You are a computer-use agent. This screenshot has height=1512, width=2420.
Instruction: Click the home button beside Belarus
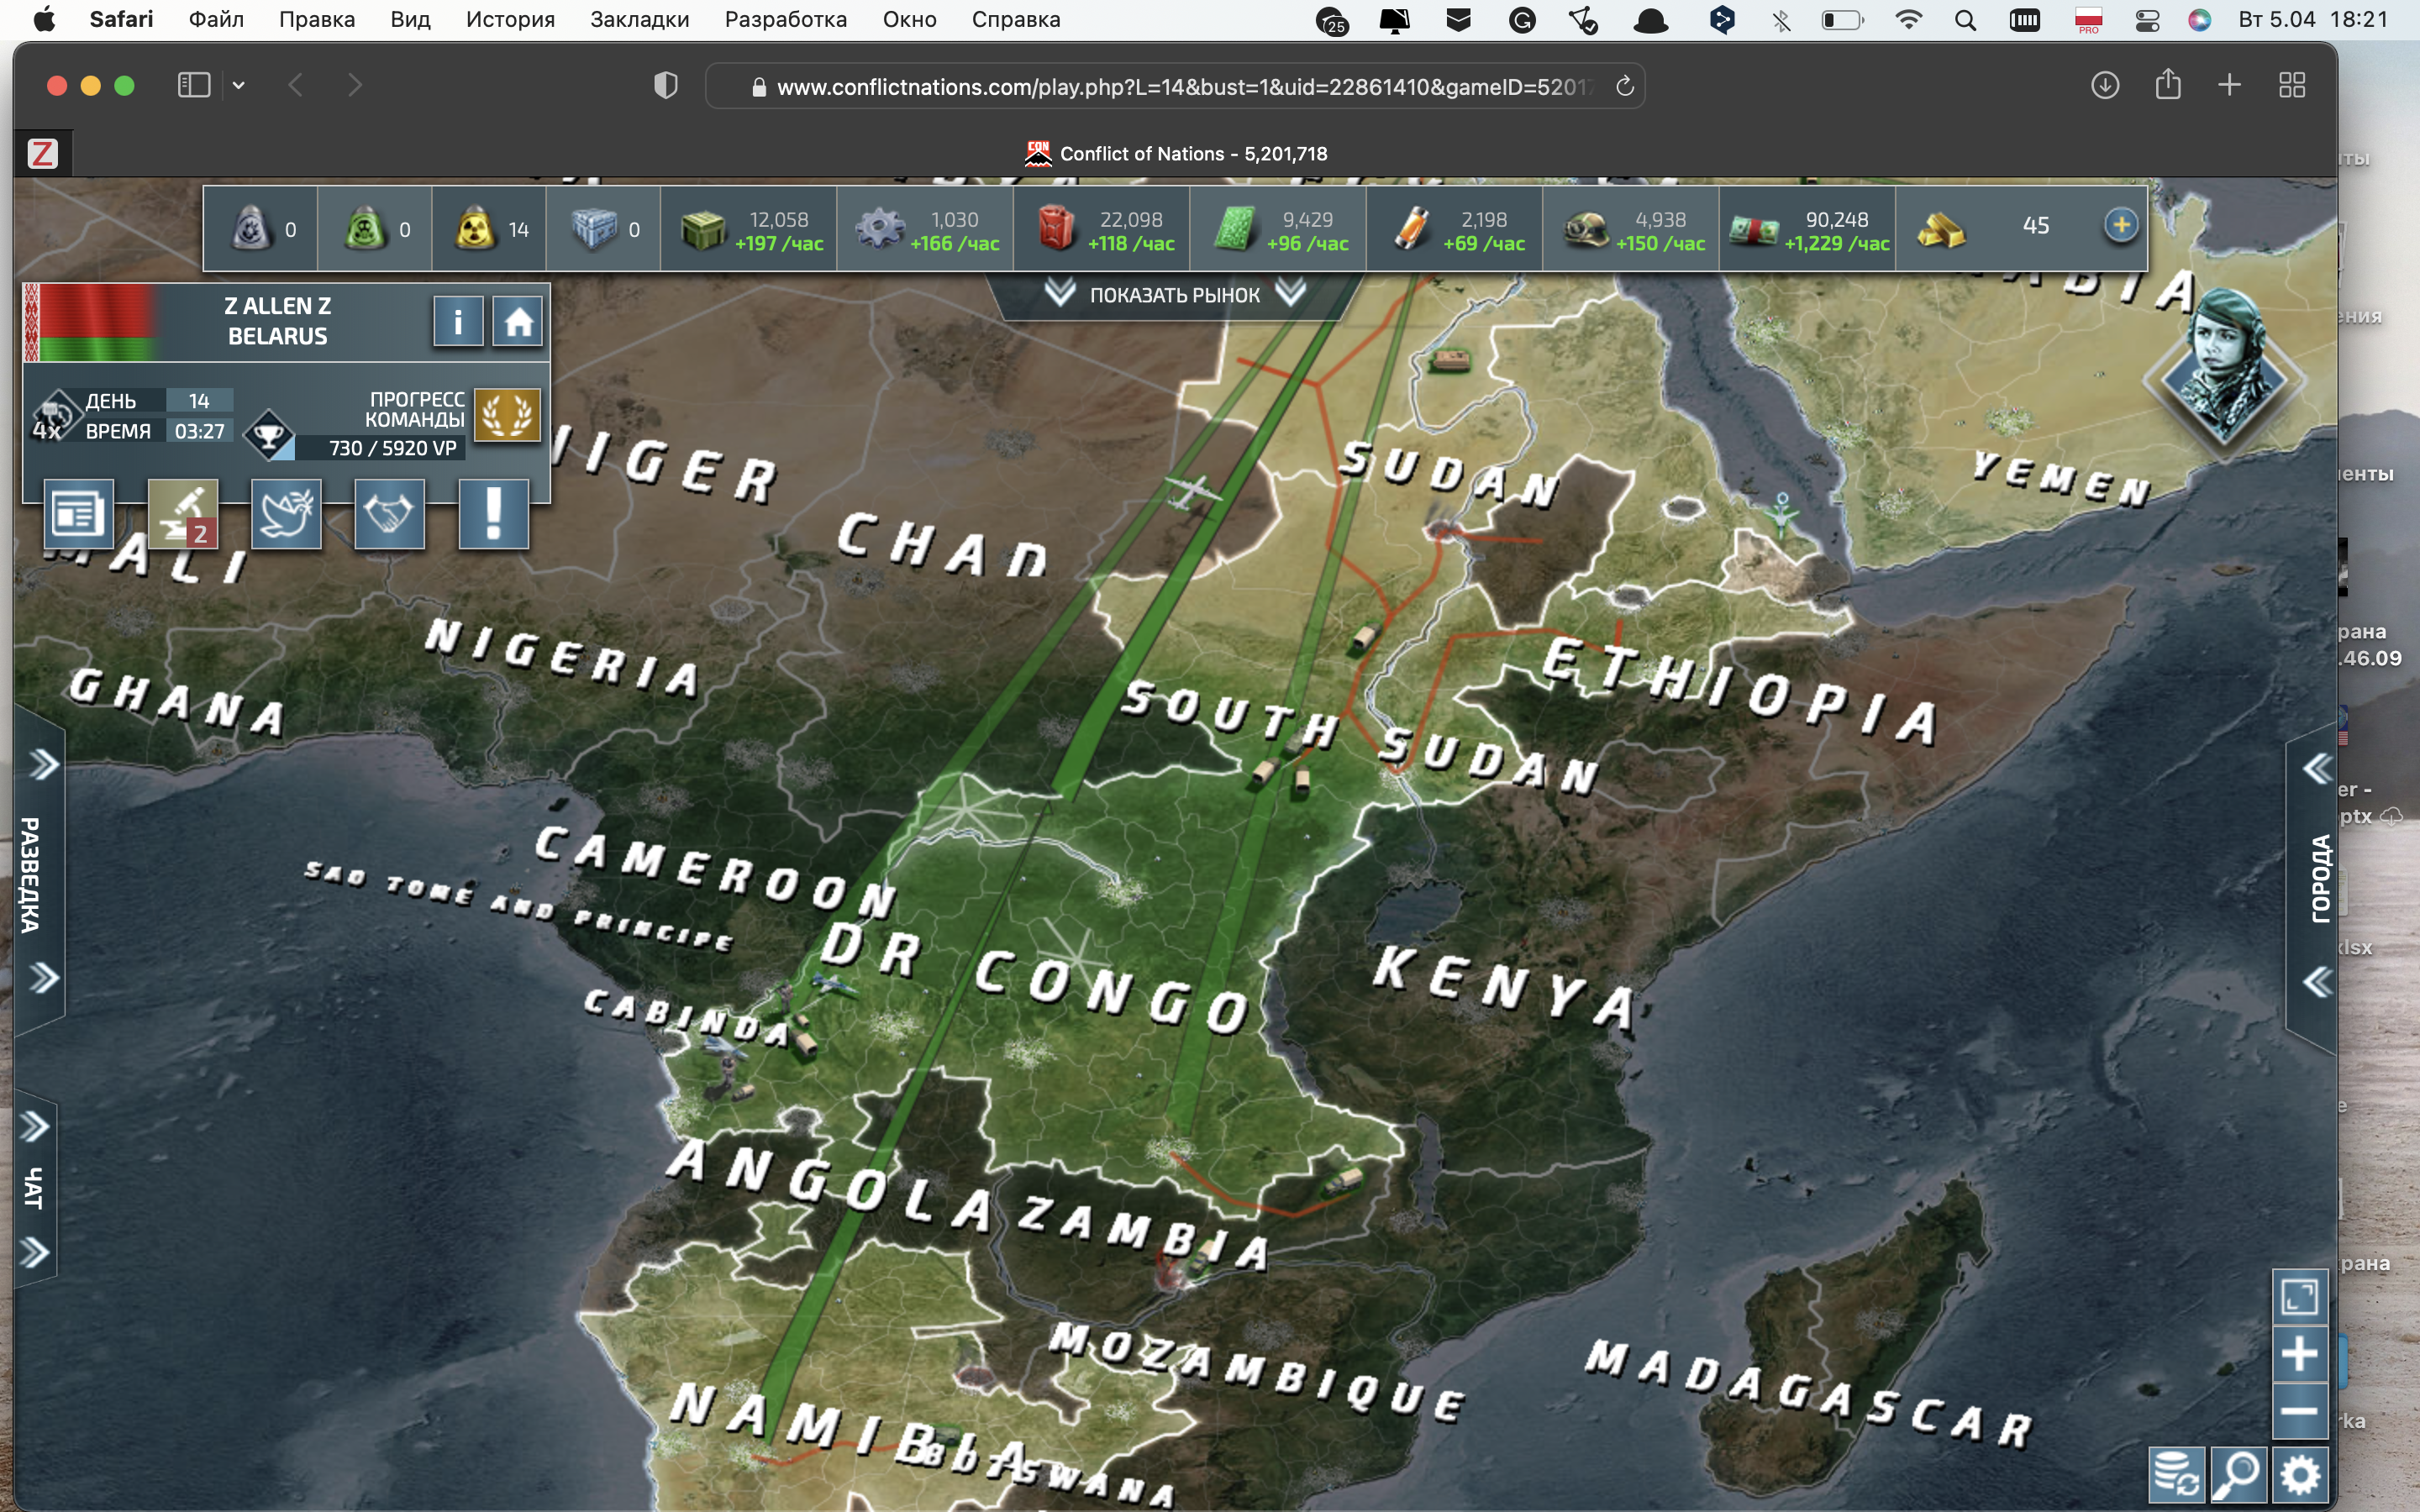click(517, 322)
